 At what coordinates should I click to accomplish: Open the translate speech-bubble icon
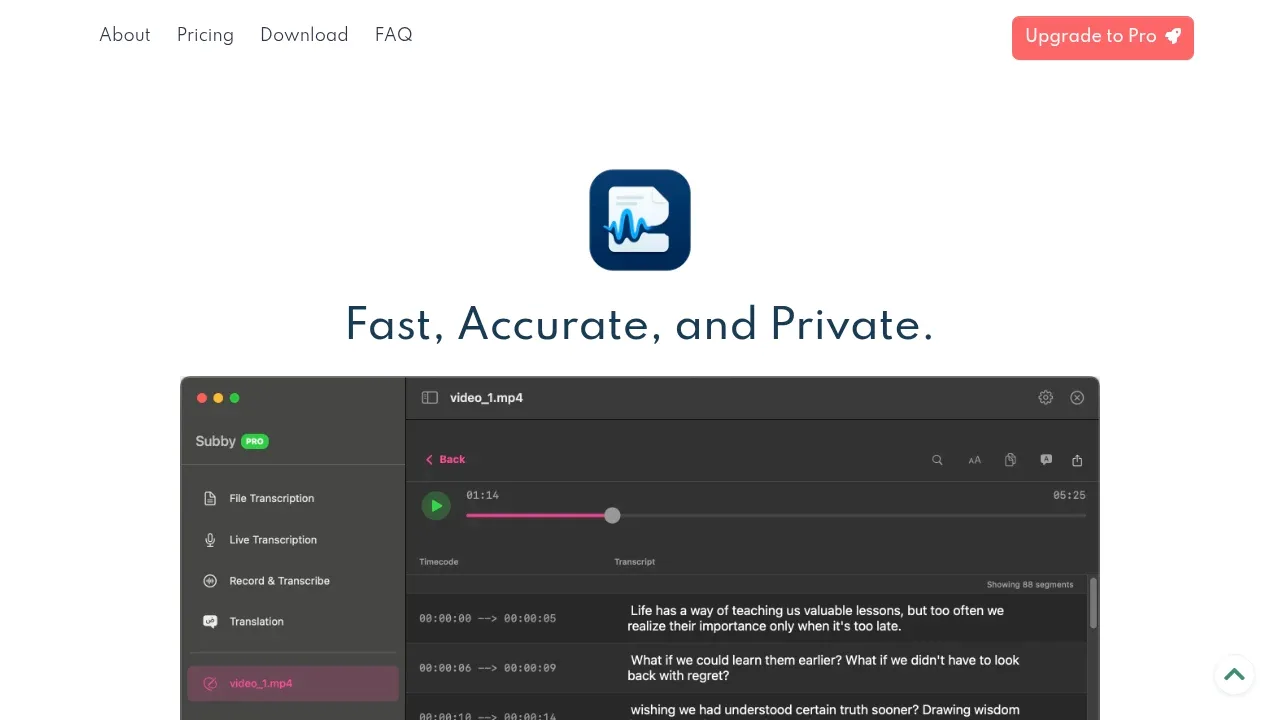tap(1046, 460)
